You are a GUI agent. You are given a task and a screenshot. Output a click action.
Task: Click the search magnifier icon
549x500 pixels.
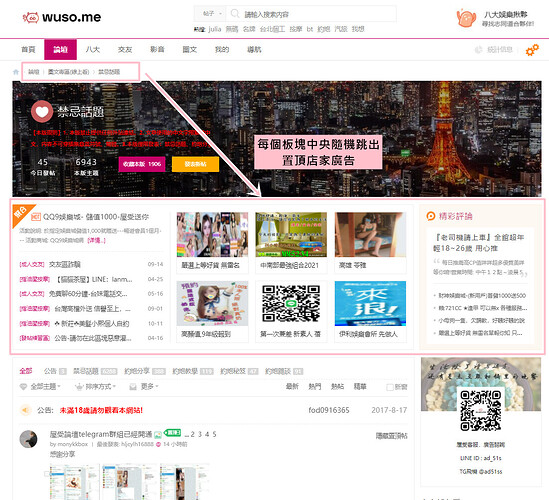point(235,14)
